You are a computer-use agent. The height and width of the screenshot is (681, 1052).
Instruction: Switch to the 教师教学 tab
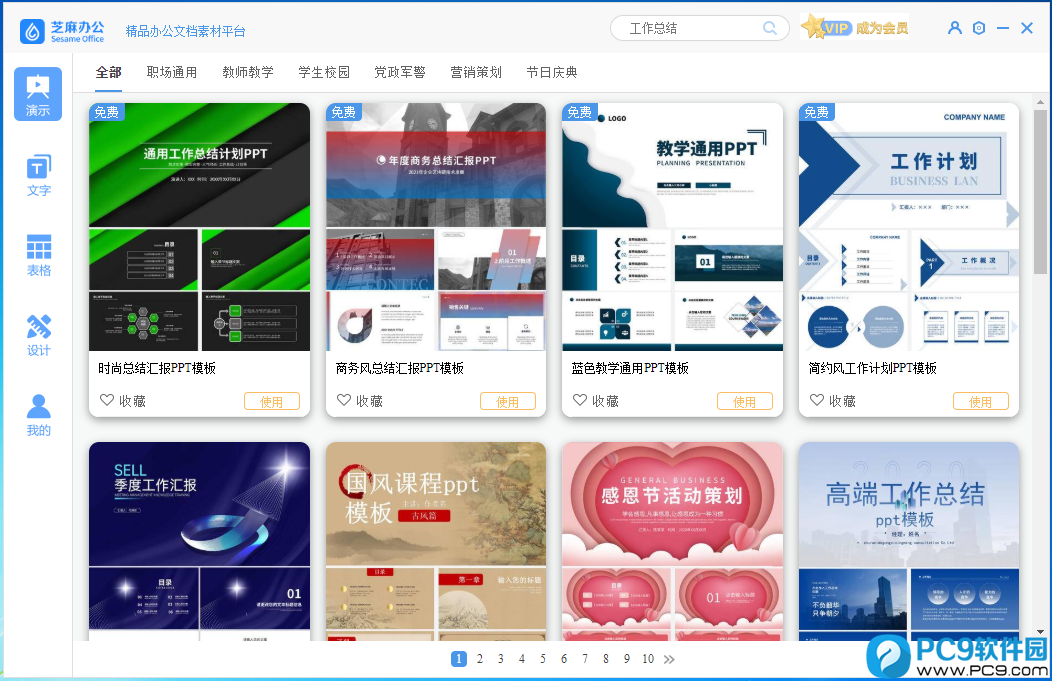pos(248,72)
